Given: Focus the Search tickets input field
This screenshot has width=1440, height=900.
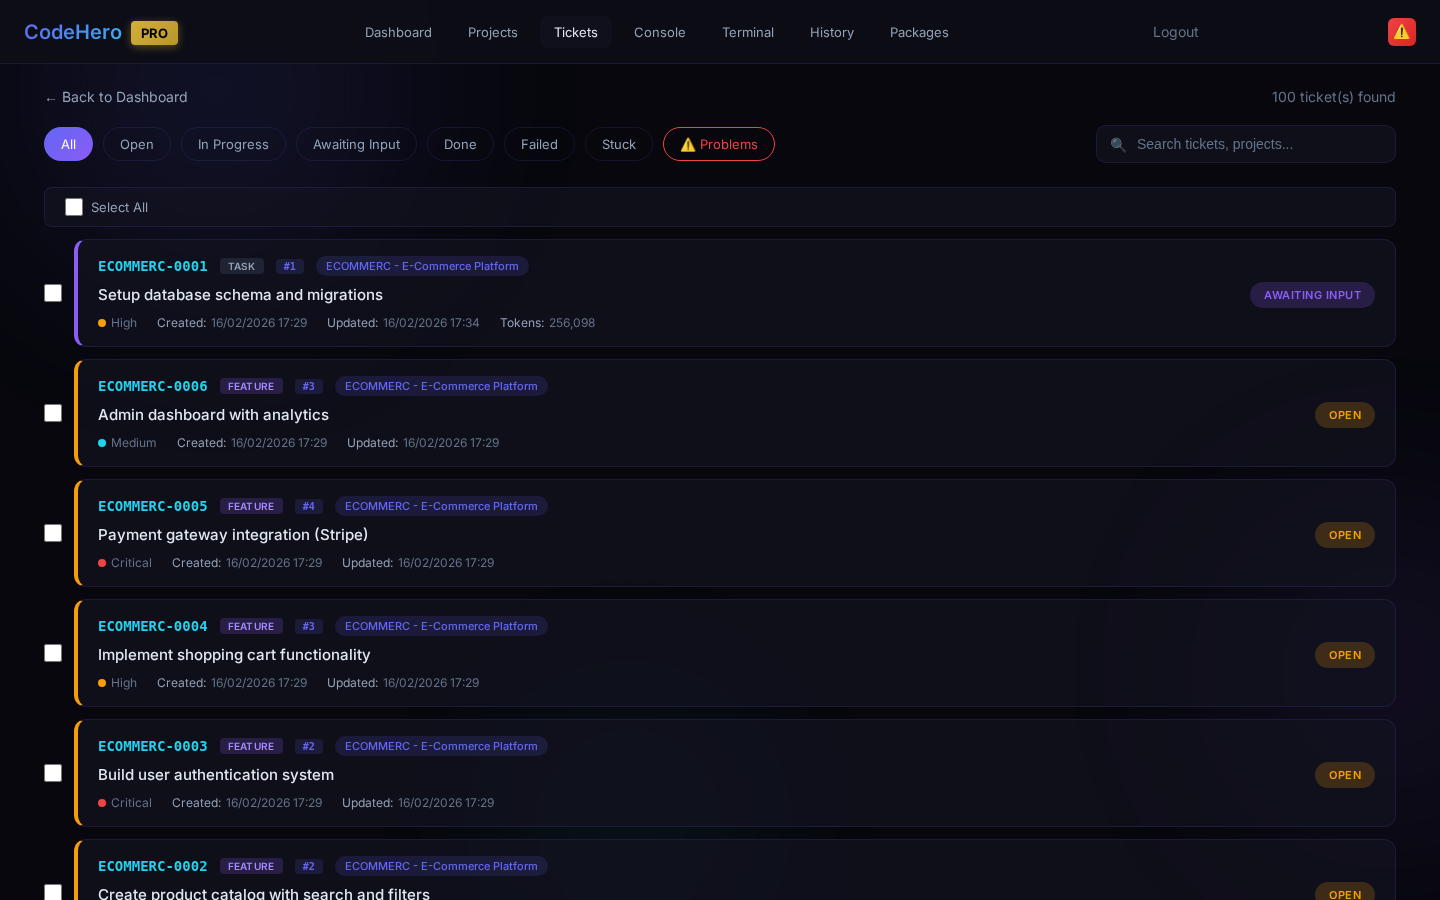Looking at the screenshot, I should coord(1258,144).
